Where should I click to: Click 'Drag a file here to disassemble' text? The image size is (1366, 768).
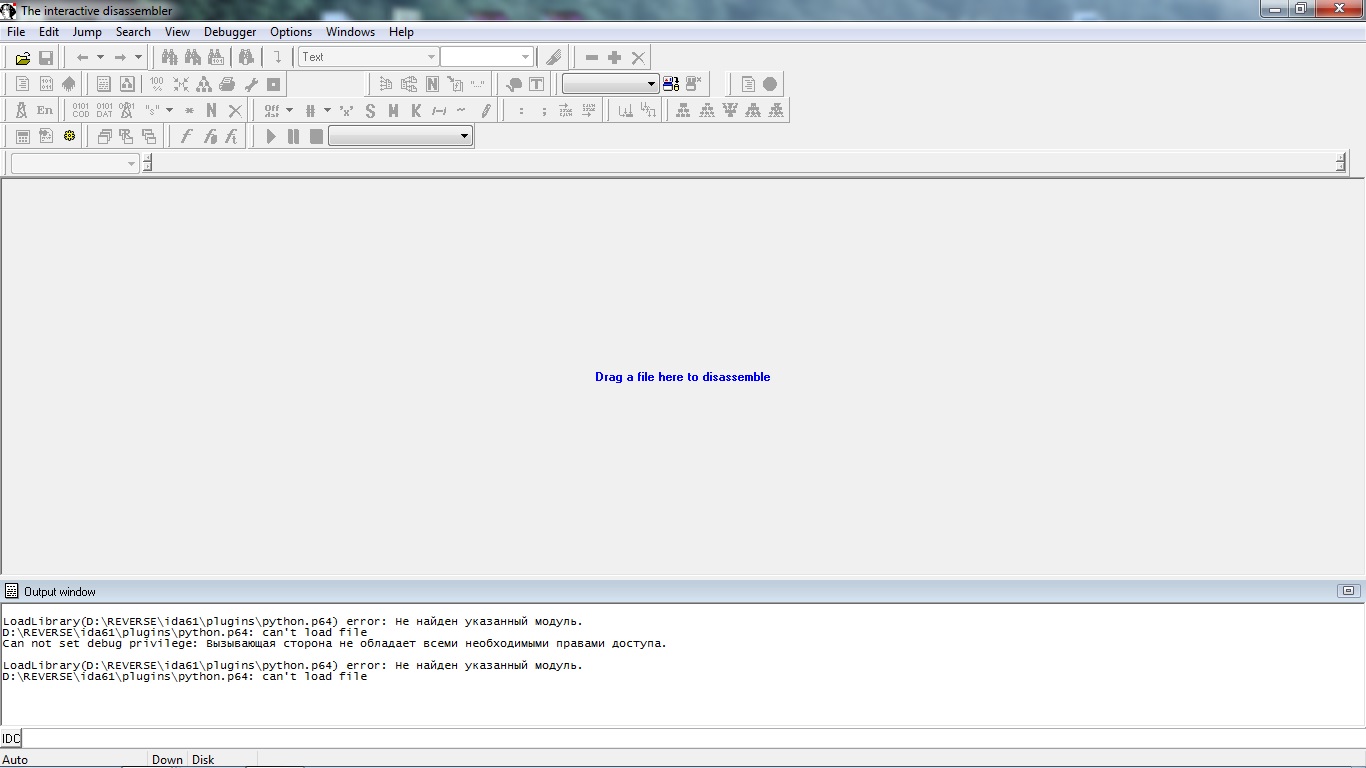(682, 377)
